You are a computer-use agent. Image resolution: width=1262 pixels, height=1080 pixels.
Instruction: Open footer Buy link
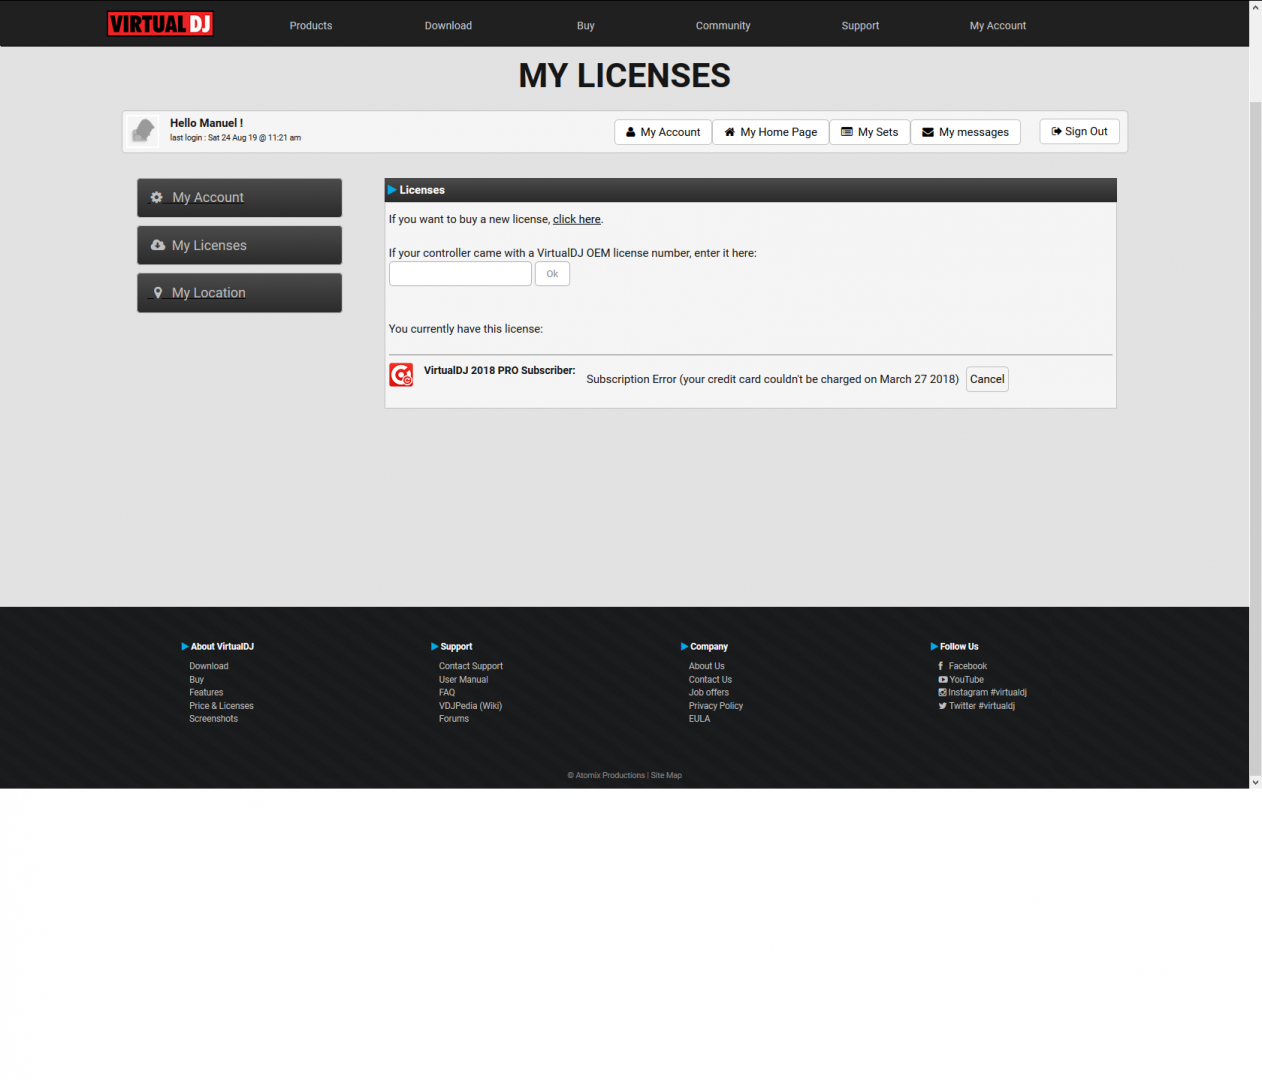197,680
